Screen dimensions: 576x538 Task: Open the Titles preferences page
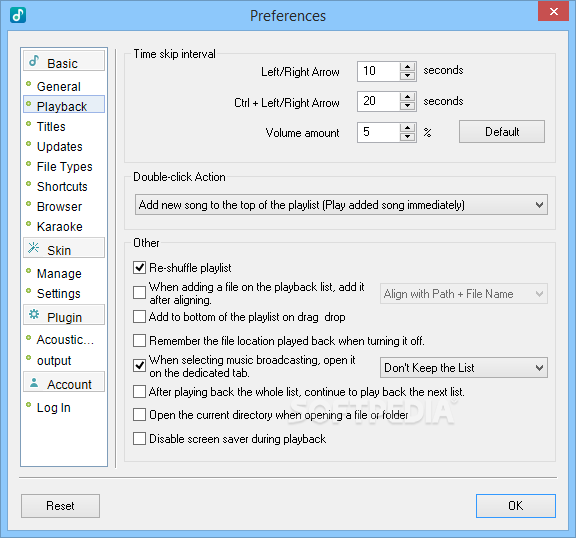51,127
